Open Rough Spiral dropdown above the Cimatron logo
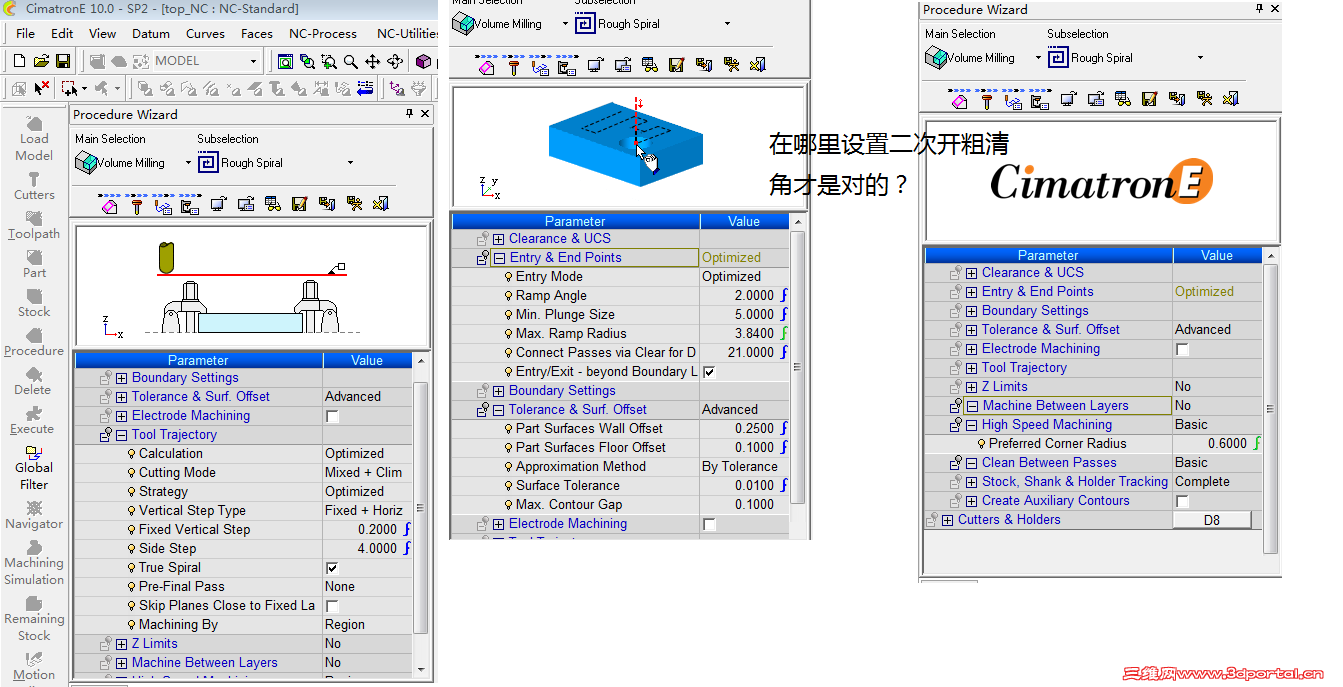This screenshot has height=687, width=1343. click(x=1200, y=58)
